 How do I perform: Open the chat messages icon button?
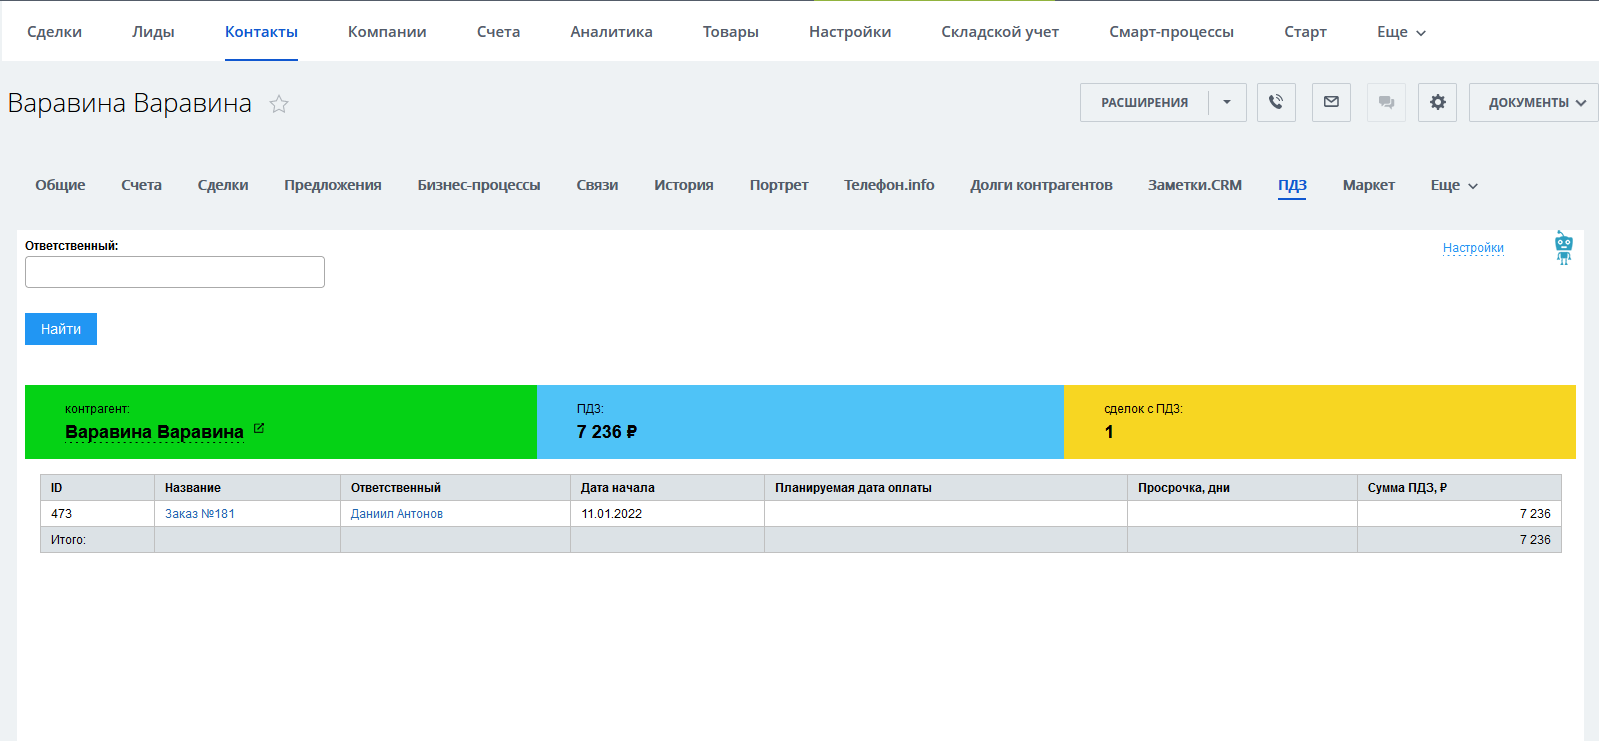tap(1386, 102)
